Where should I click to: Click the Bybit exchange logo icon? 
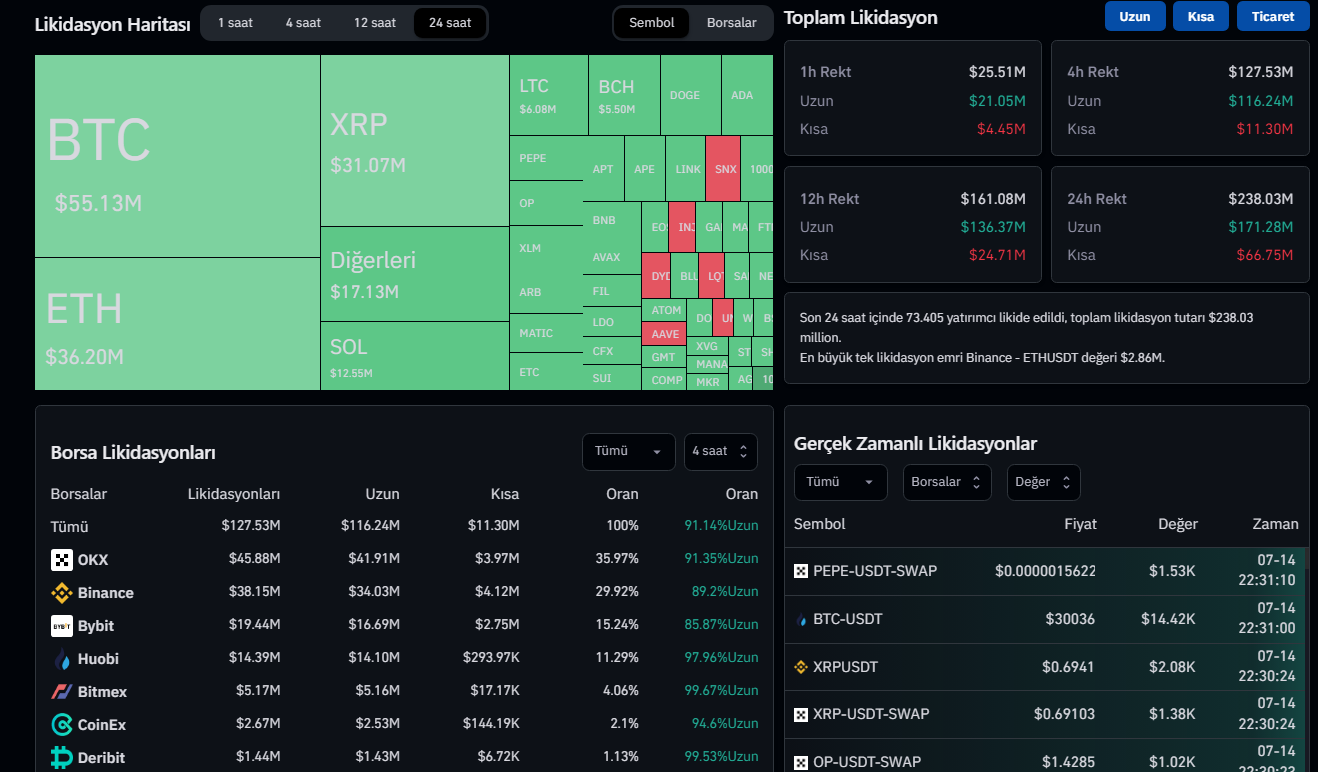point(62,626)
